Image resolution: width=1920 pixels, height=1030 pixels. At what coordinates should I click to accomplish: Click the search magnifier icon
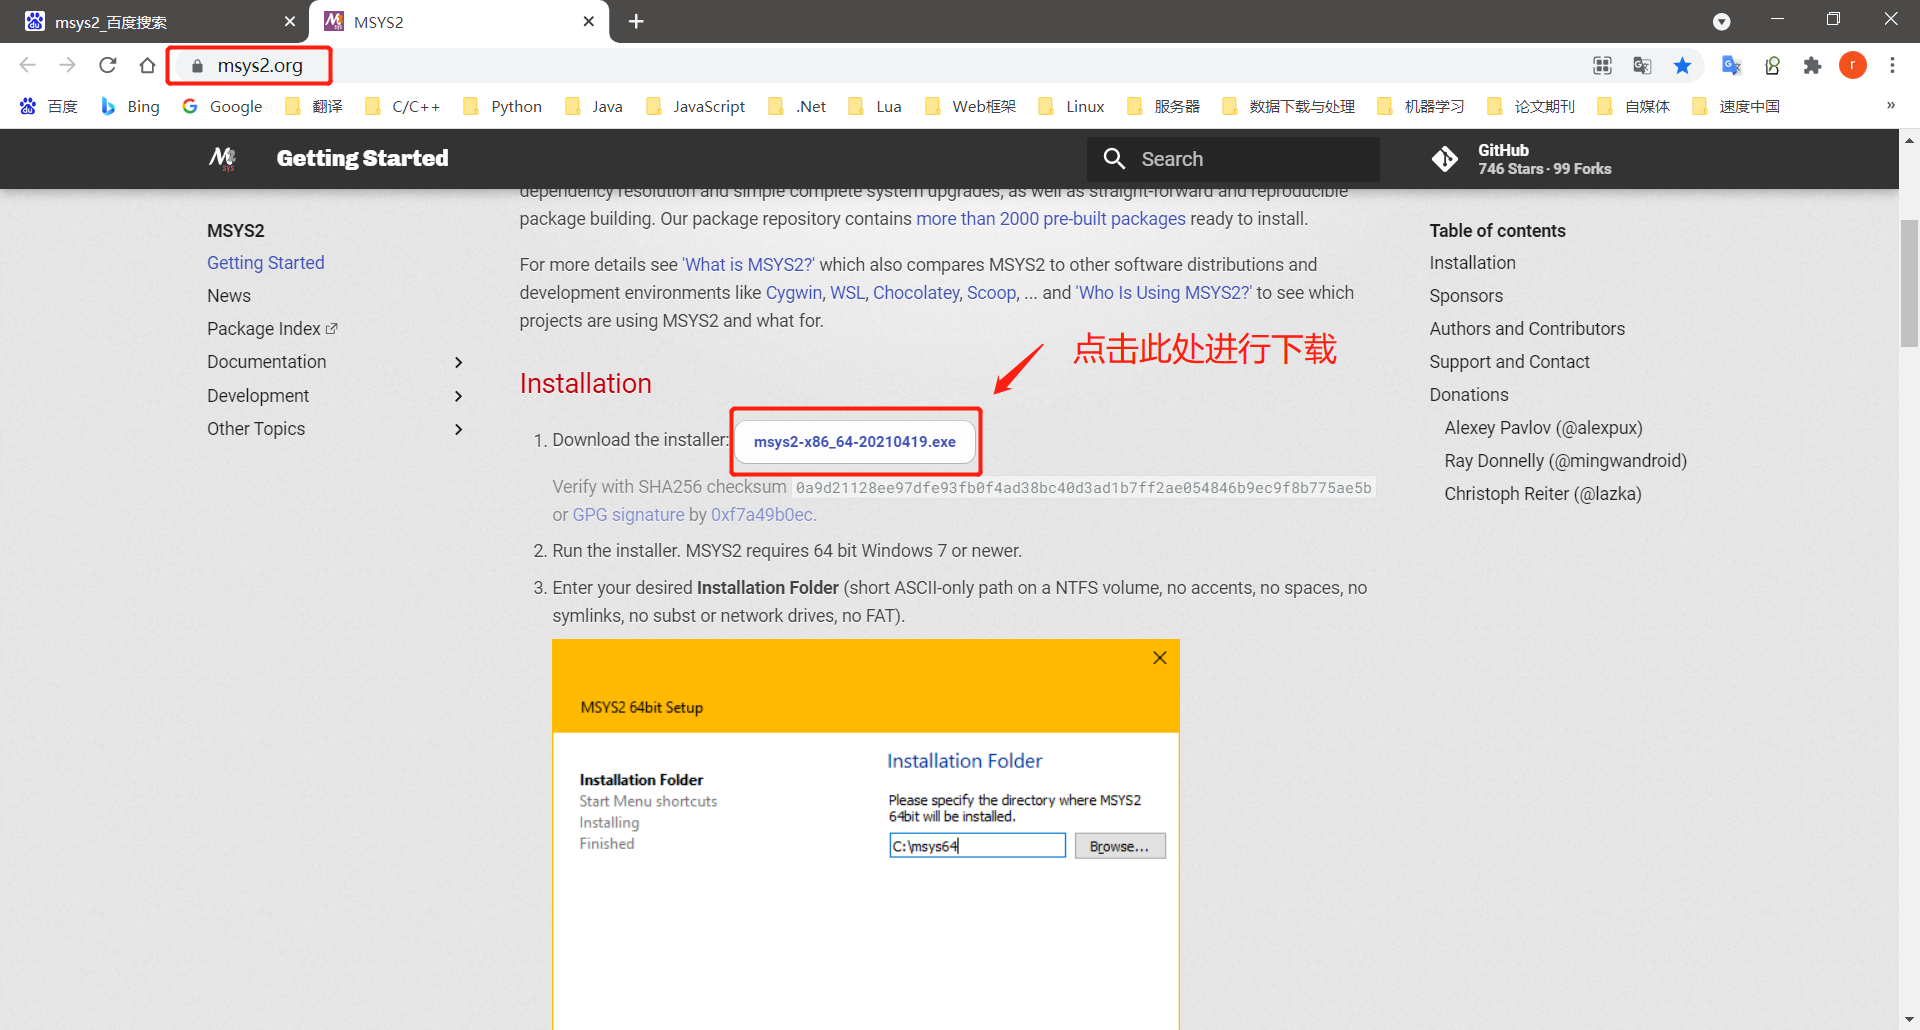point(1114,158)
